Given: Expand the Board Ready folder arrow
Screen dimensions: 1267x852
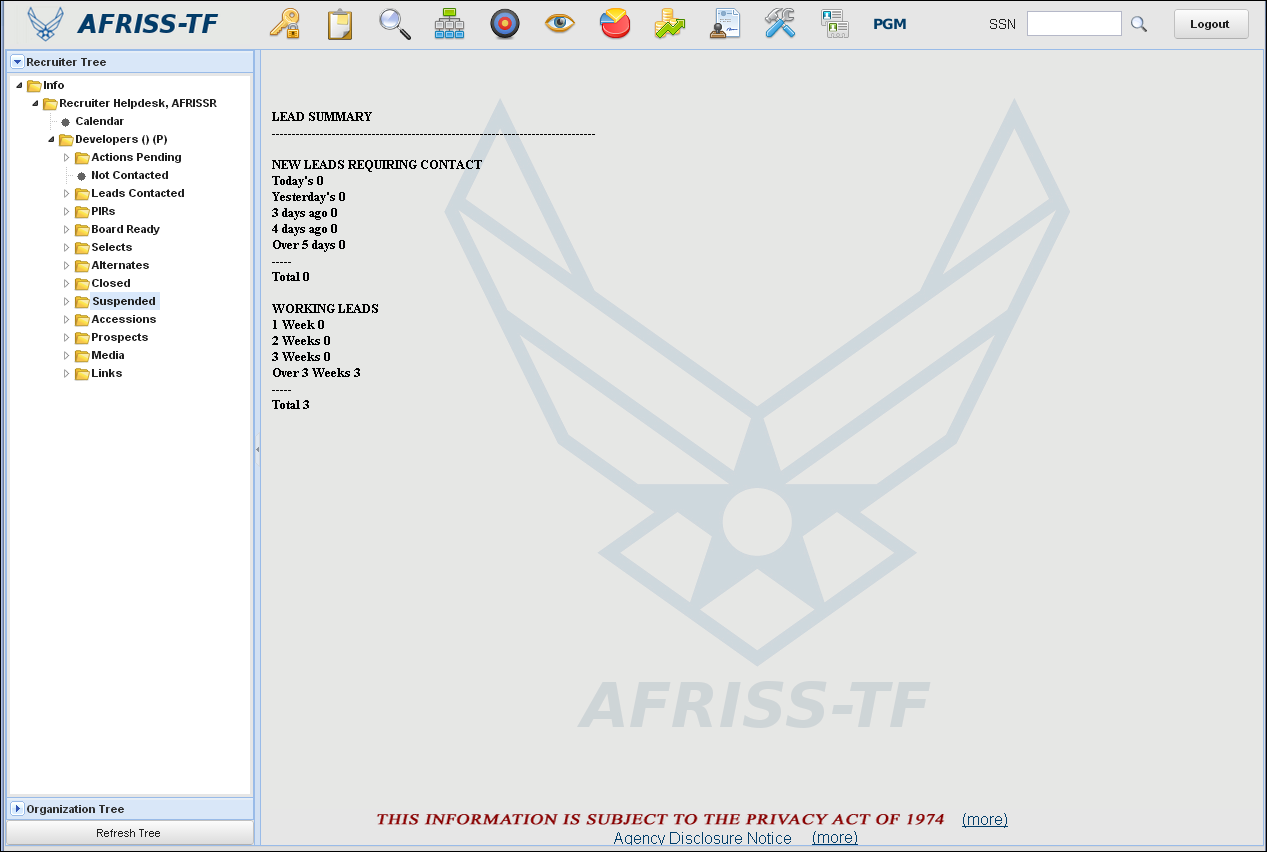Looking at the screenshot, I should tap(67, 229).
